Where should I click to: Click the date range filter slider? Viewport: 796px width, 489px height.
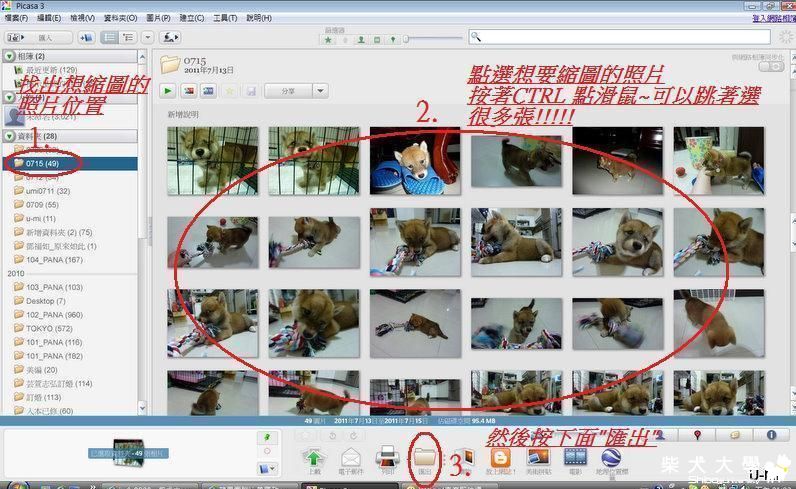405,38
